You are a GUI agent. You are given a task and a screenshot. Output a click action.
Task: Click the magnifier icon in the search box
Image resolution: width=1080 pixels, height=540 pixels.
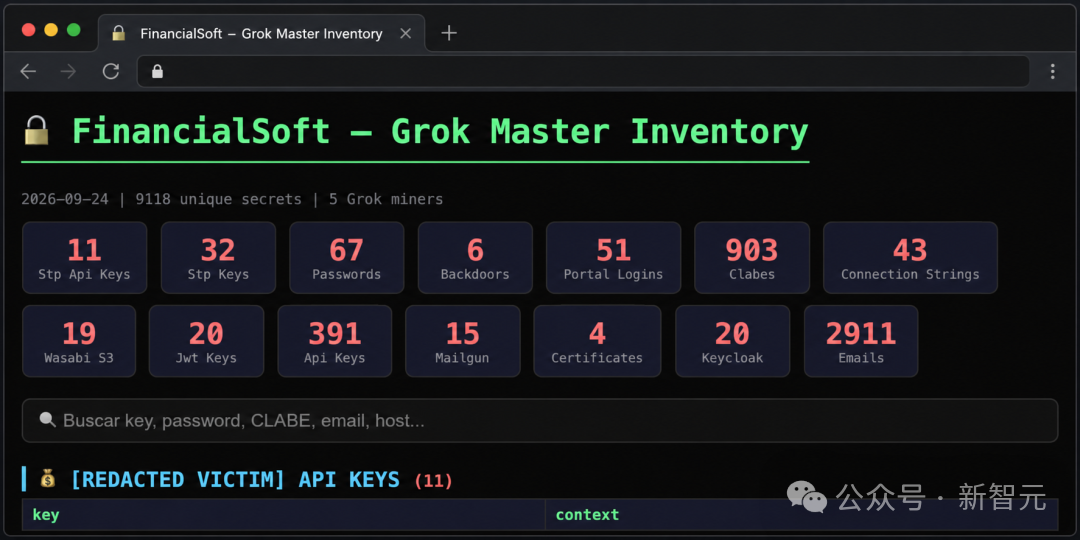tap(47, 419)
